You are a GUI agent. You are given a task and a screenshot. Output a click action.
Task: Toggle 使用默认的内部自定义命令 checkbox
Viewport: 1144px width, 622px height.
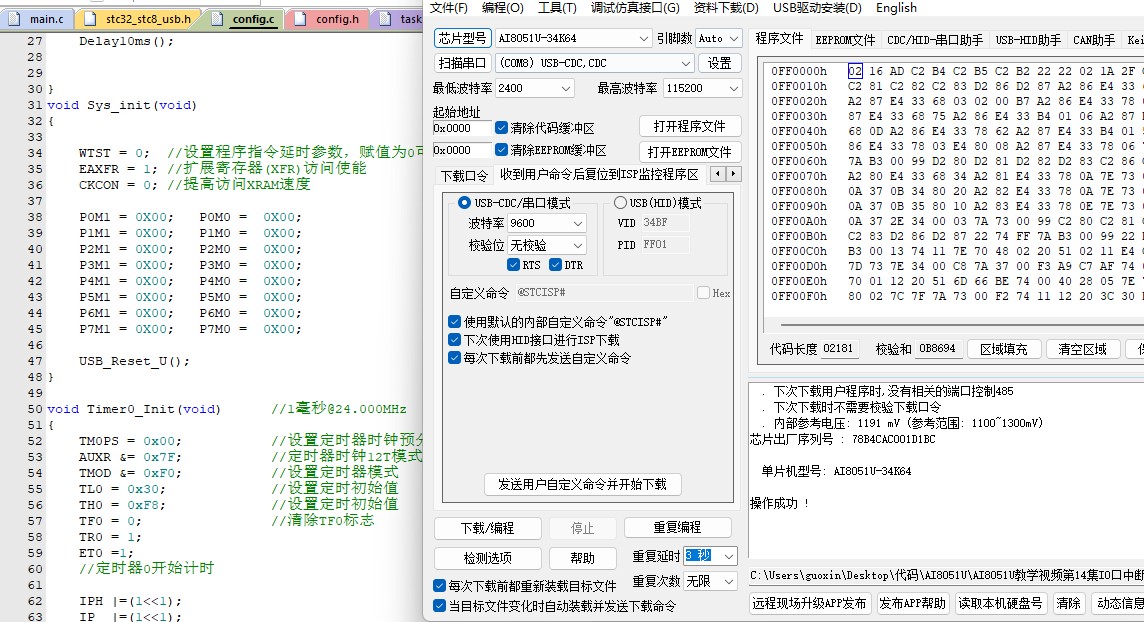tap(455, 322)
